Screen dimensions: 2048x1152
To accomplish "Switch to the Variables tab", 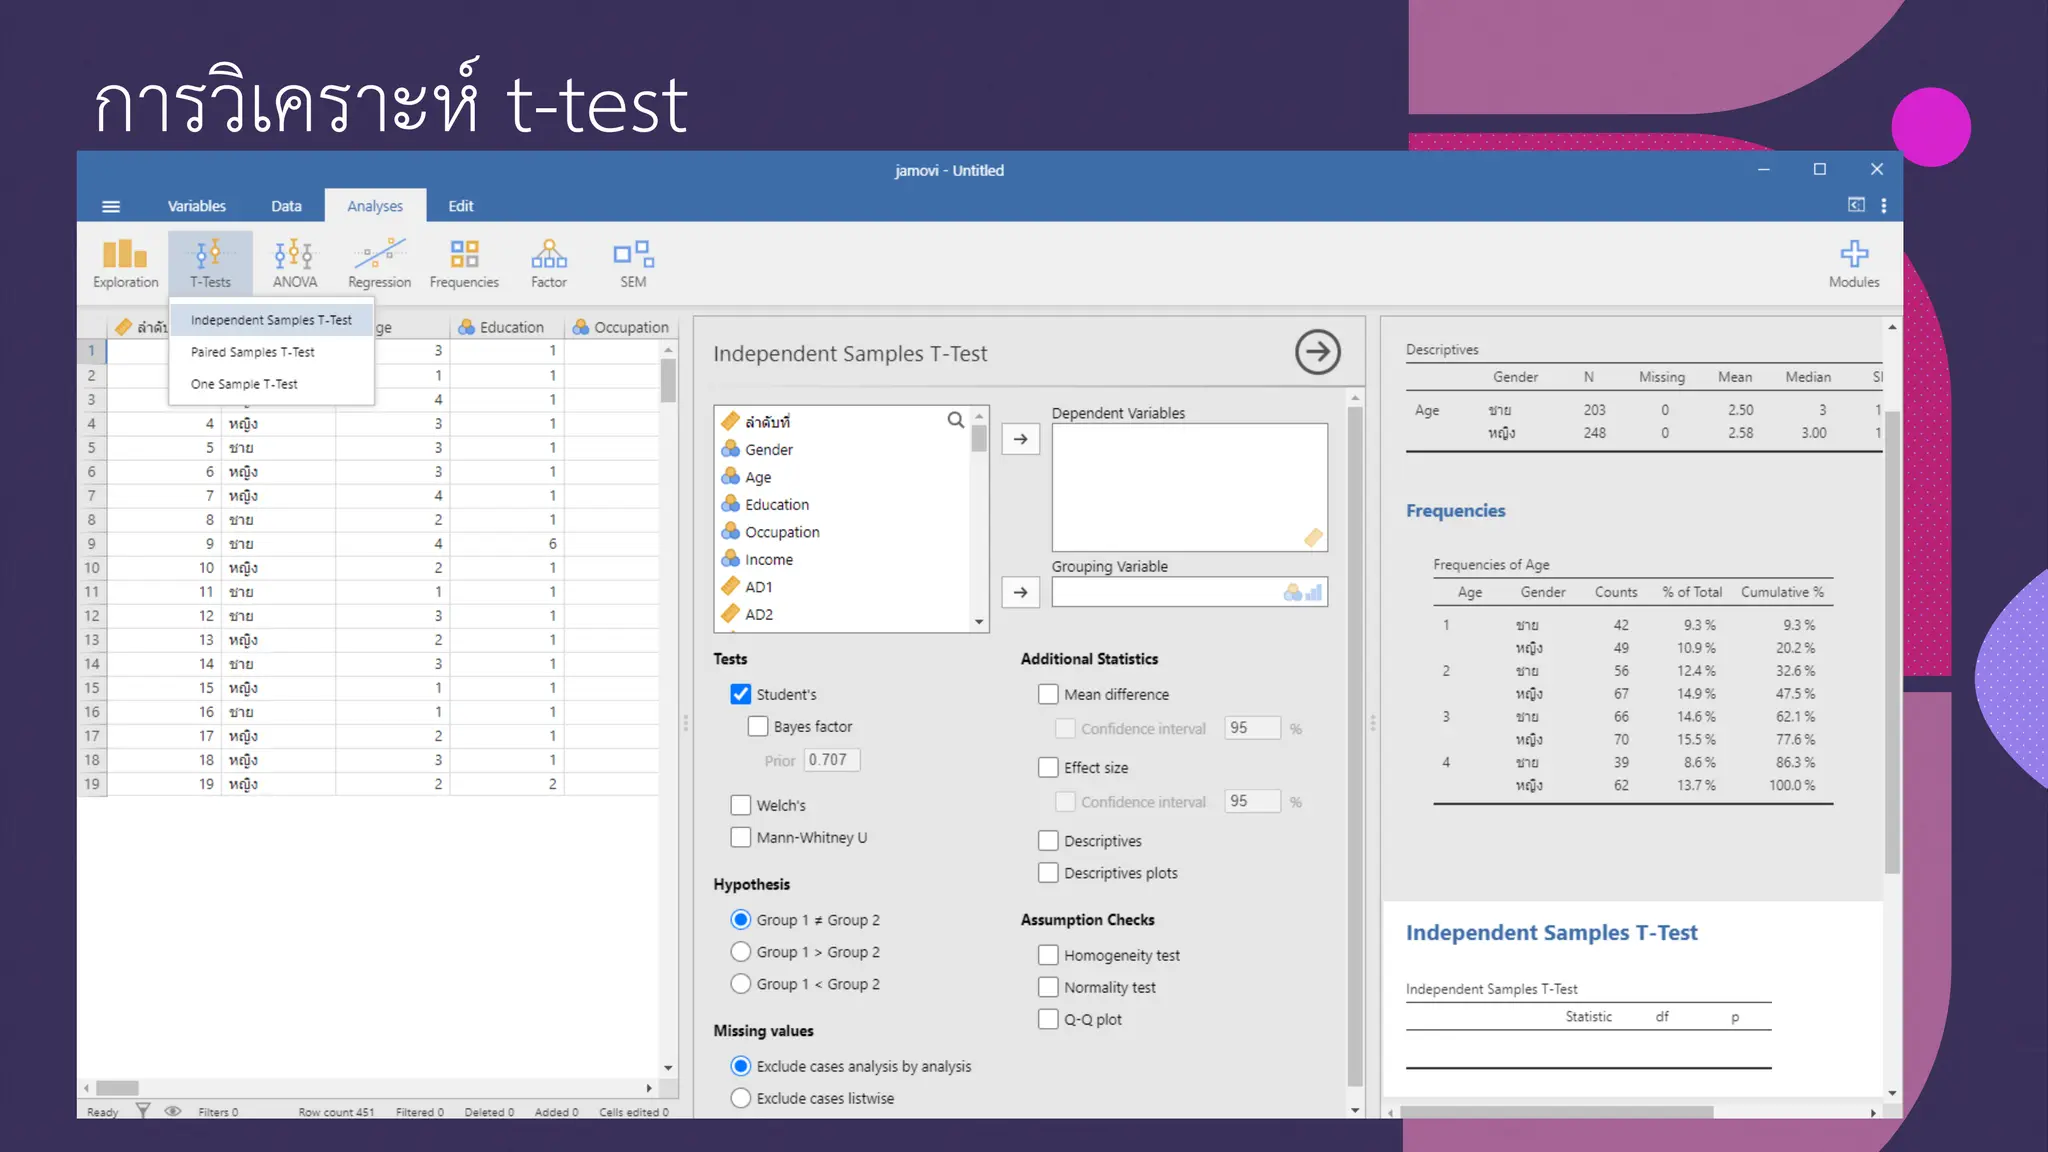I will click(x=196, y=206).
